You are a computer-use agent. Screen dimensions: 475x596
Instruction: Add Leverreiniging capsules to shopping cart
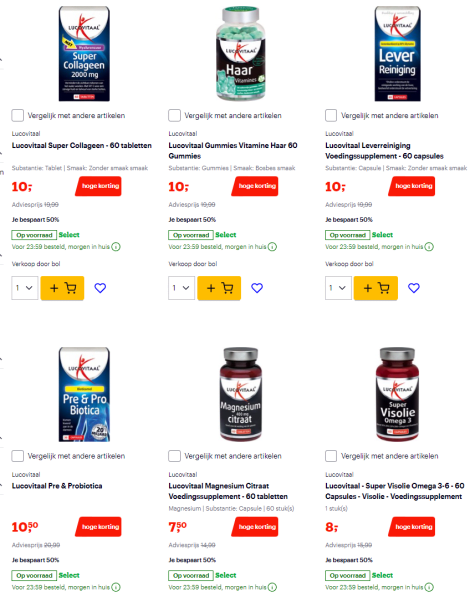pyautogui.click(x=375, y=288)
